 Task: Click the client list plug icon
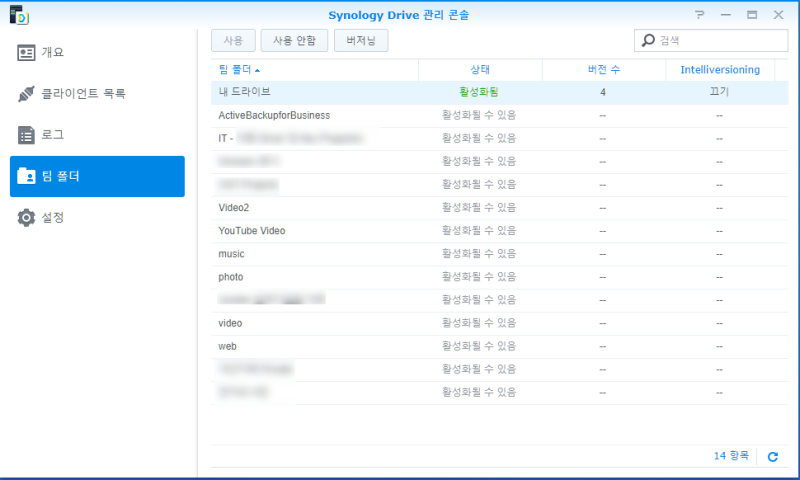pos(26,94)
